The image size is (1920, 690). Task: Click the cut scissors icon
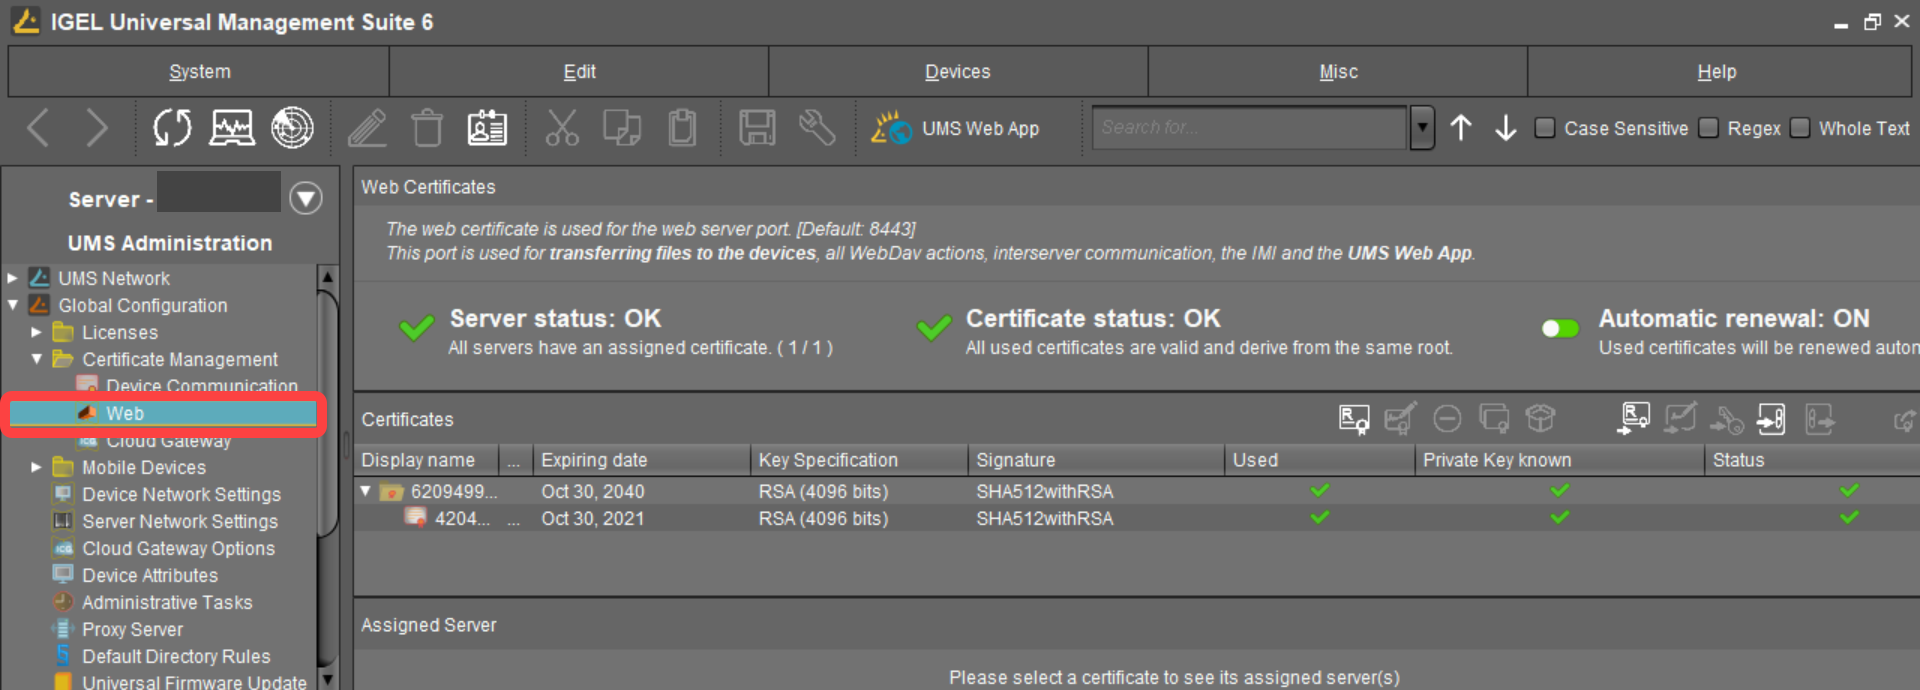[x=562, y=128]
